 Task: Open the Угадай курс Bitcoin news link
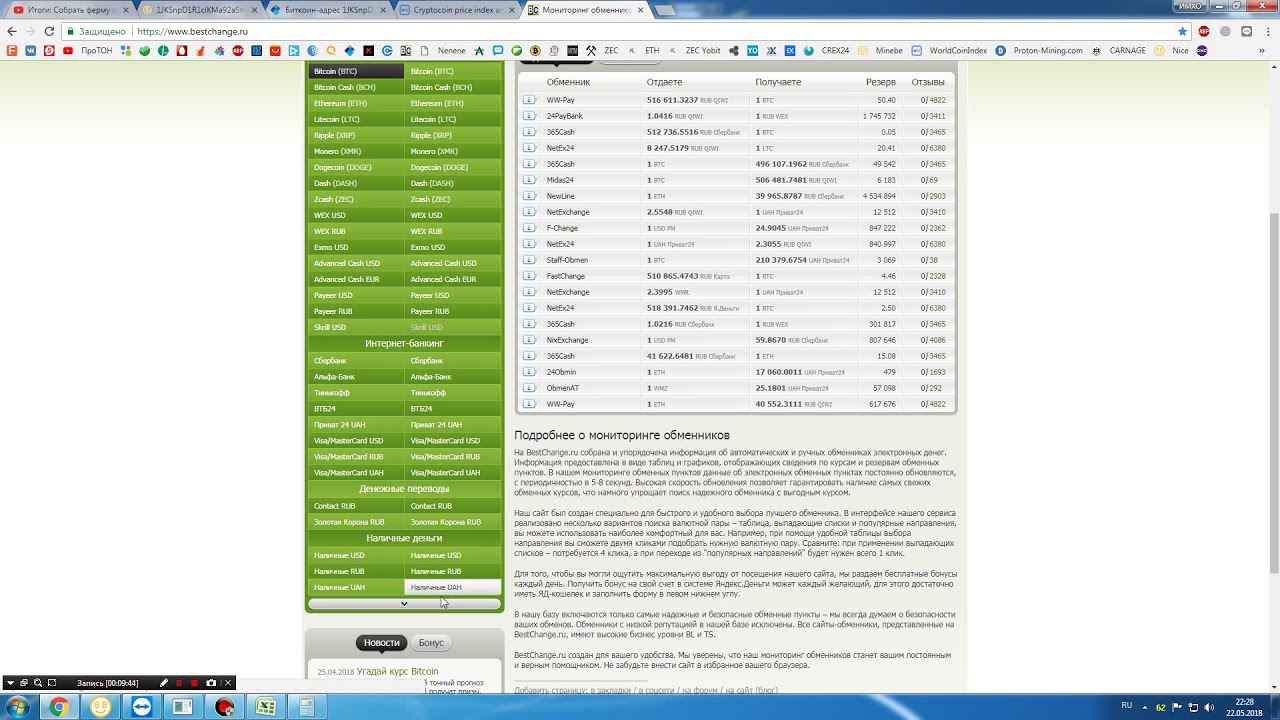397,671
